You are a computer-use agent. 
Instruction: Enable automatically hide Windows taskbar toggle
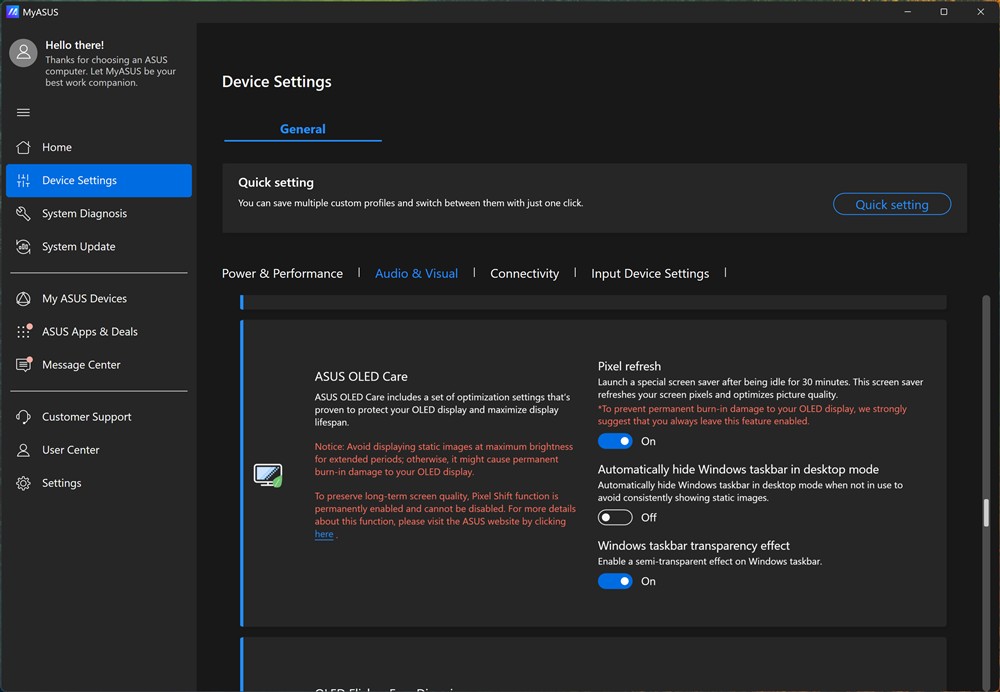615,517
